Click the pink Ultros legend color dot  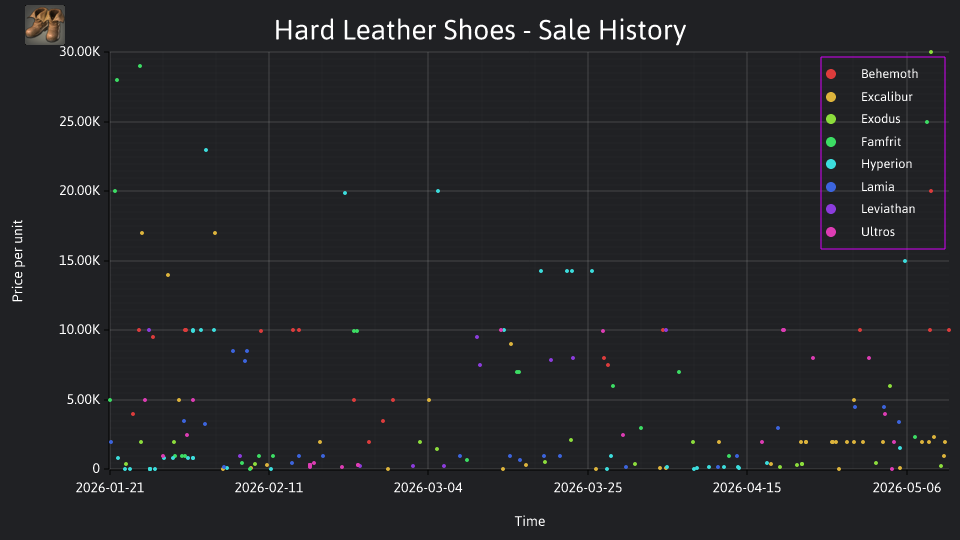coord(831,231)
